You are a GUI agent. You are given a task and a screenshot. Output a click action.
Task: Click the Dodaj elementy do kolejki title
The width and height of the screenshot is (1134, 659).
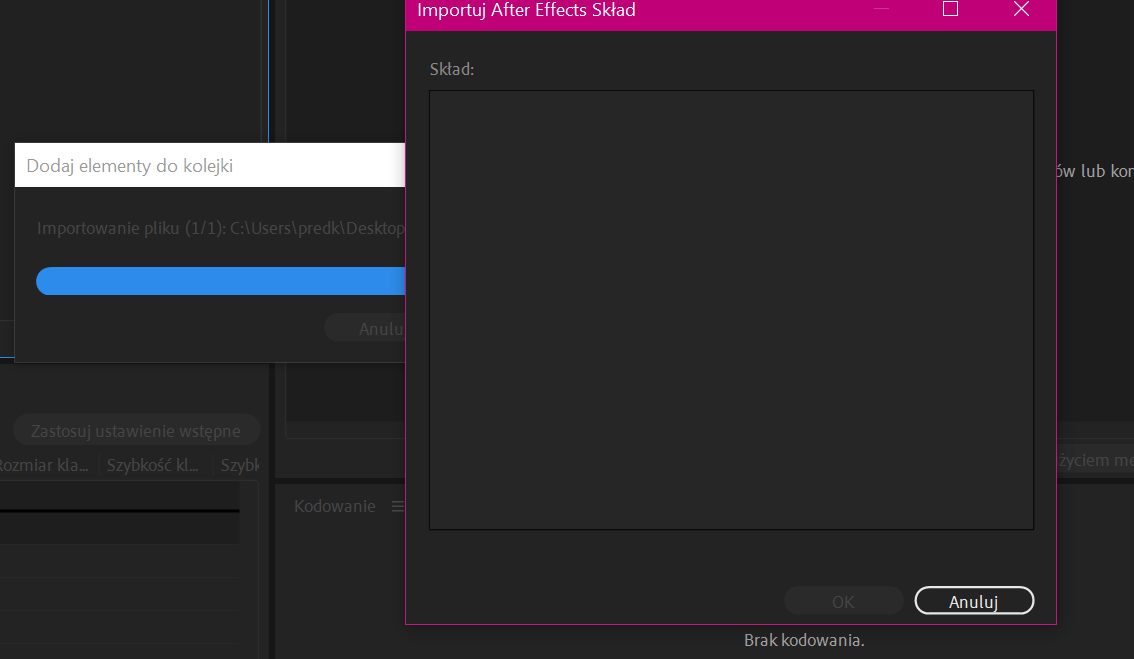point(130,164)
